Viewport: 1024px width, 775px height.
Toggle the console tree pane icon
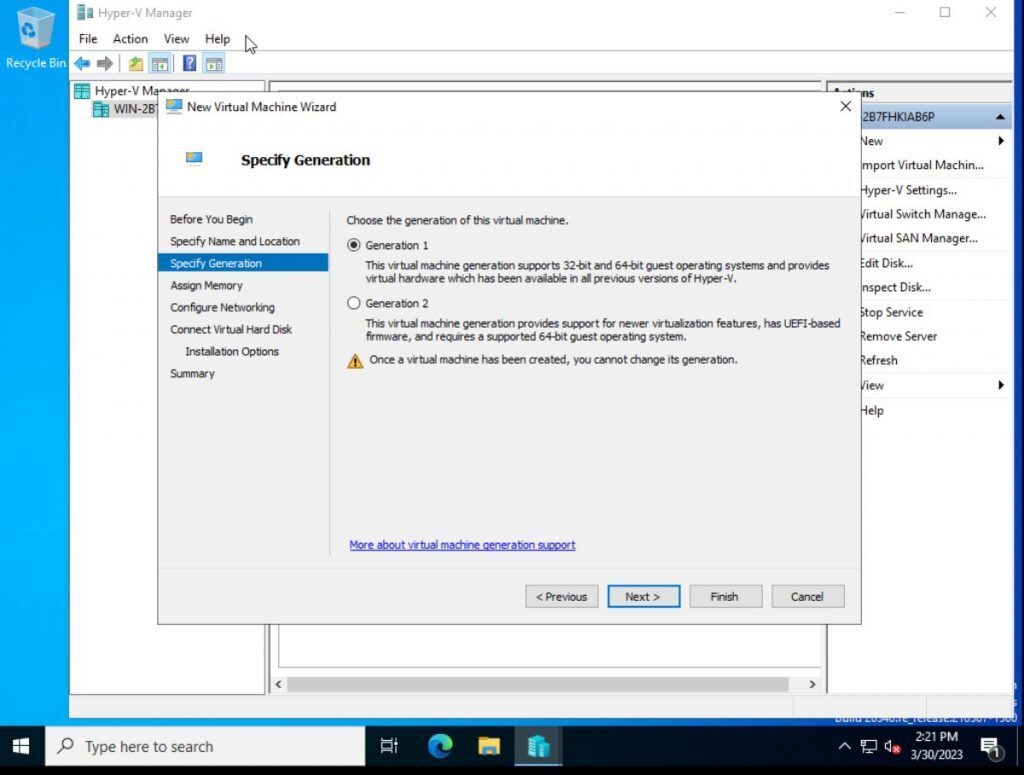click(160, 63)
